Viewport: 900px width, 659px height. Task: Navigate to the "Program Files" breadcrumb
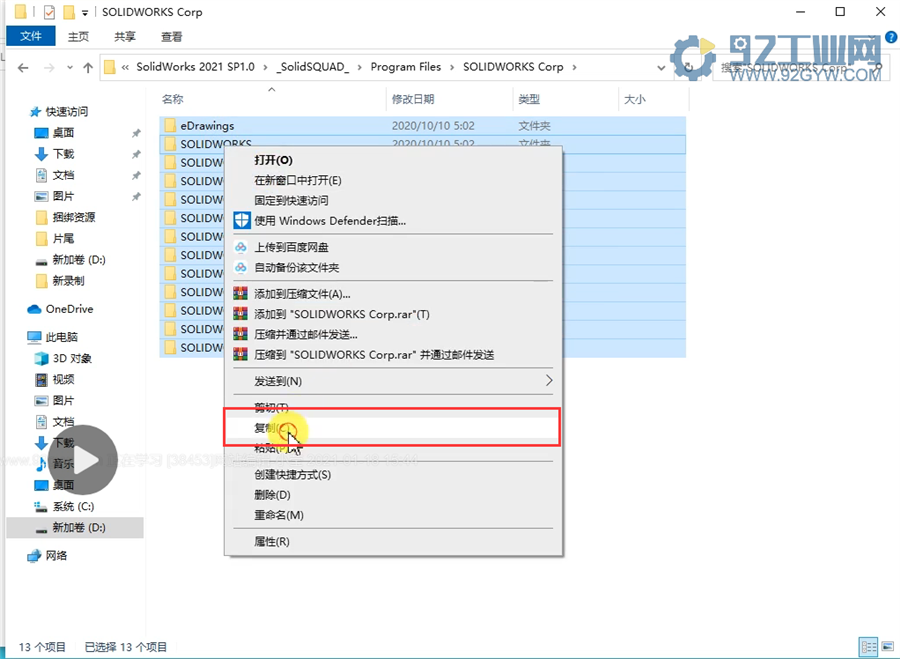tap(406, 67)
